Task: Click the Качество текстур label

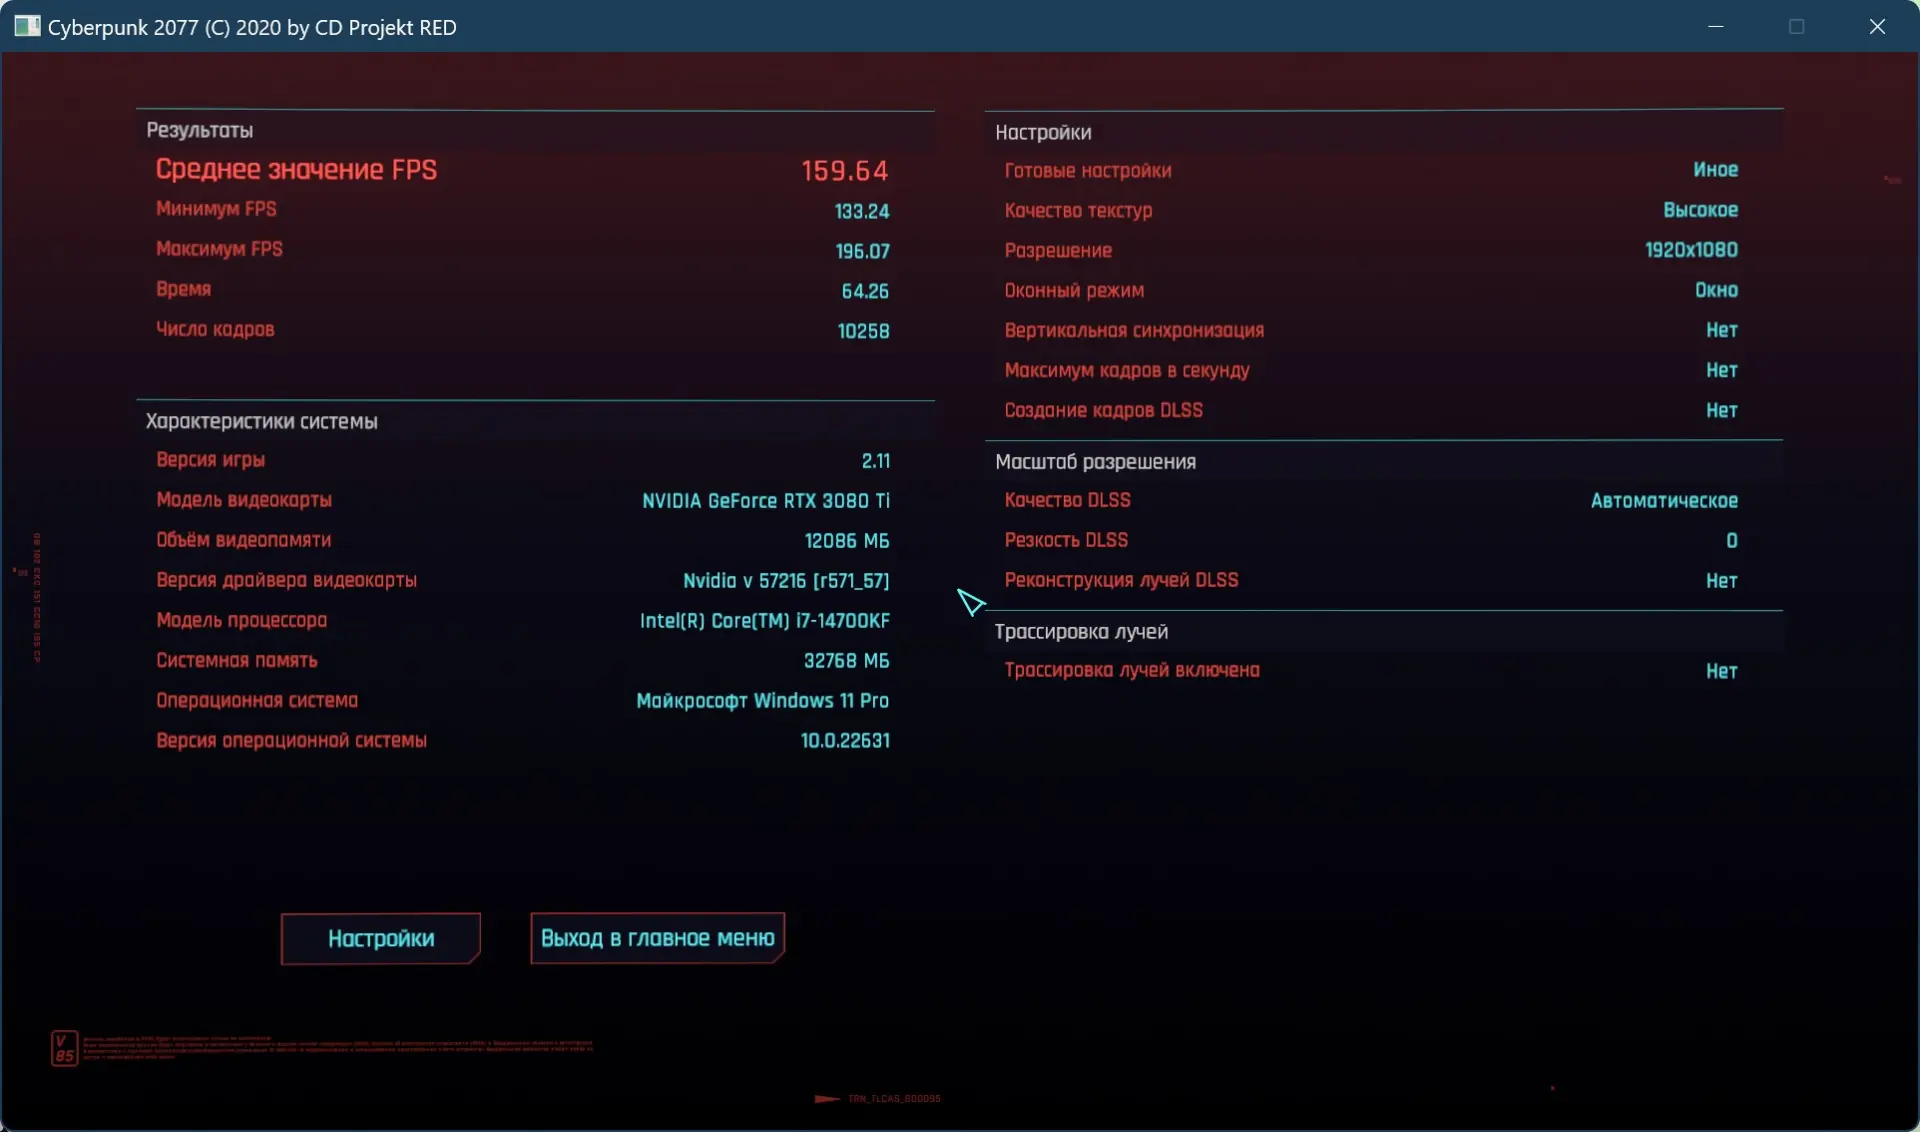Action: tap(1078, 210)
